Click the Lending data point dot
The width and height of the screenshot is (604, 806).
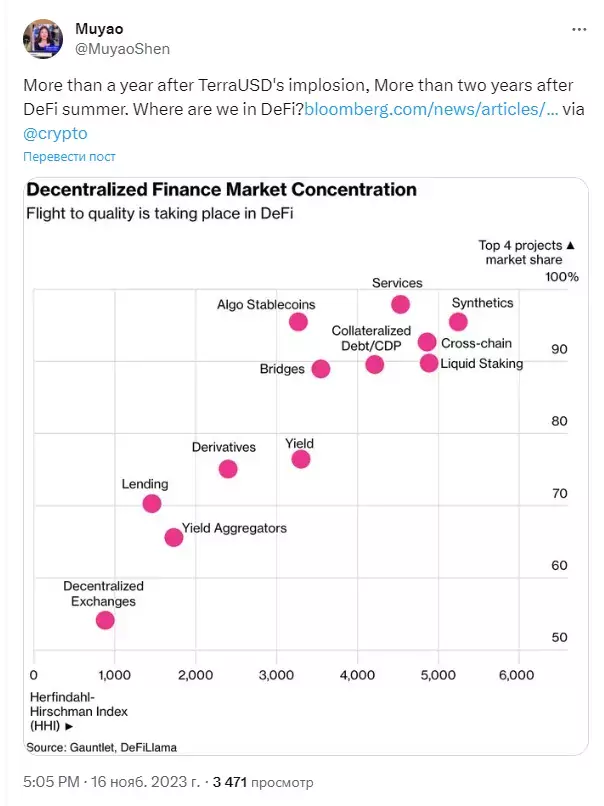click(152, 503)
